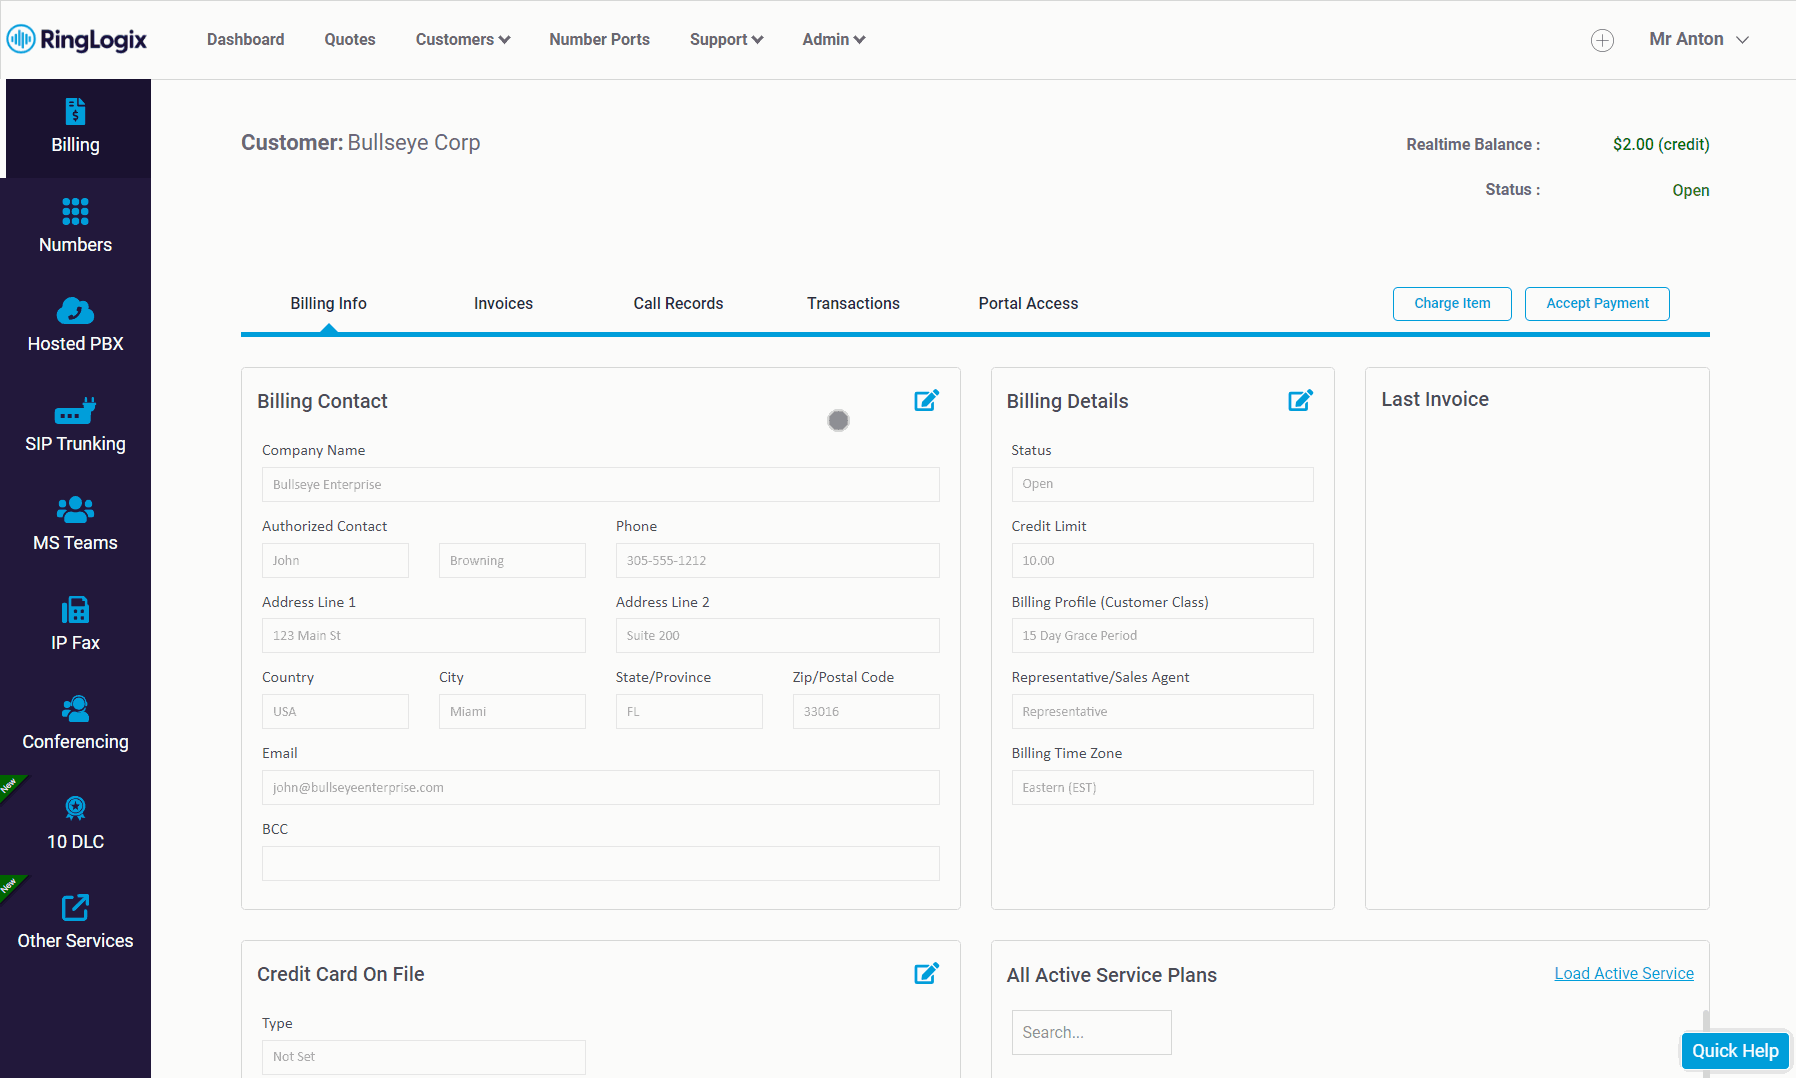
Task: Click the Customer: Bullseye Corp heading
Action: [361, 143]
